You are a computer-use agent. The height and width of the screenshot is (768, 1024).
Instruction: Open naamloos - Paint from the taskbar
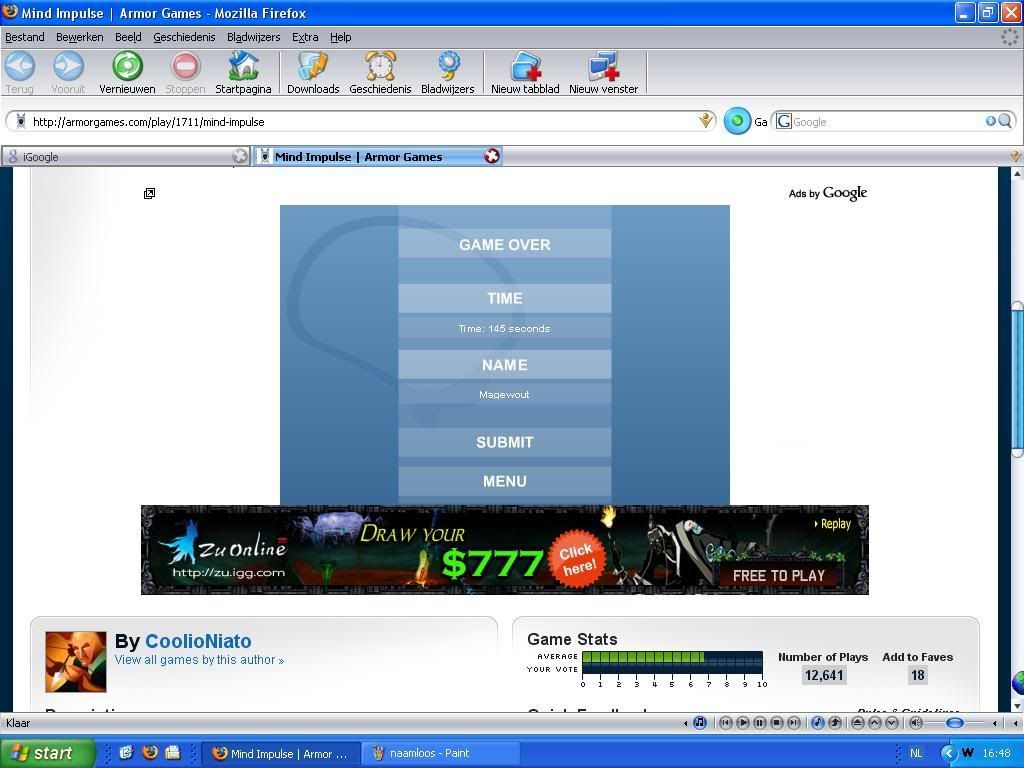tap(440, 753)
